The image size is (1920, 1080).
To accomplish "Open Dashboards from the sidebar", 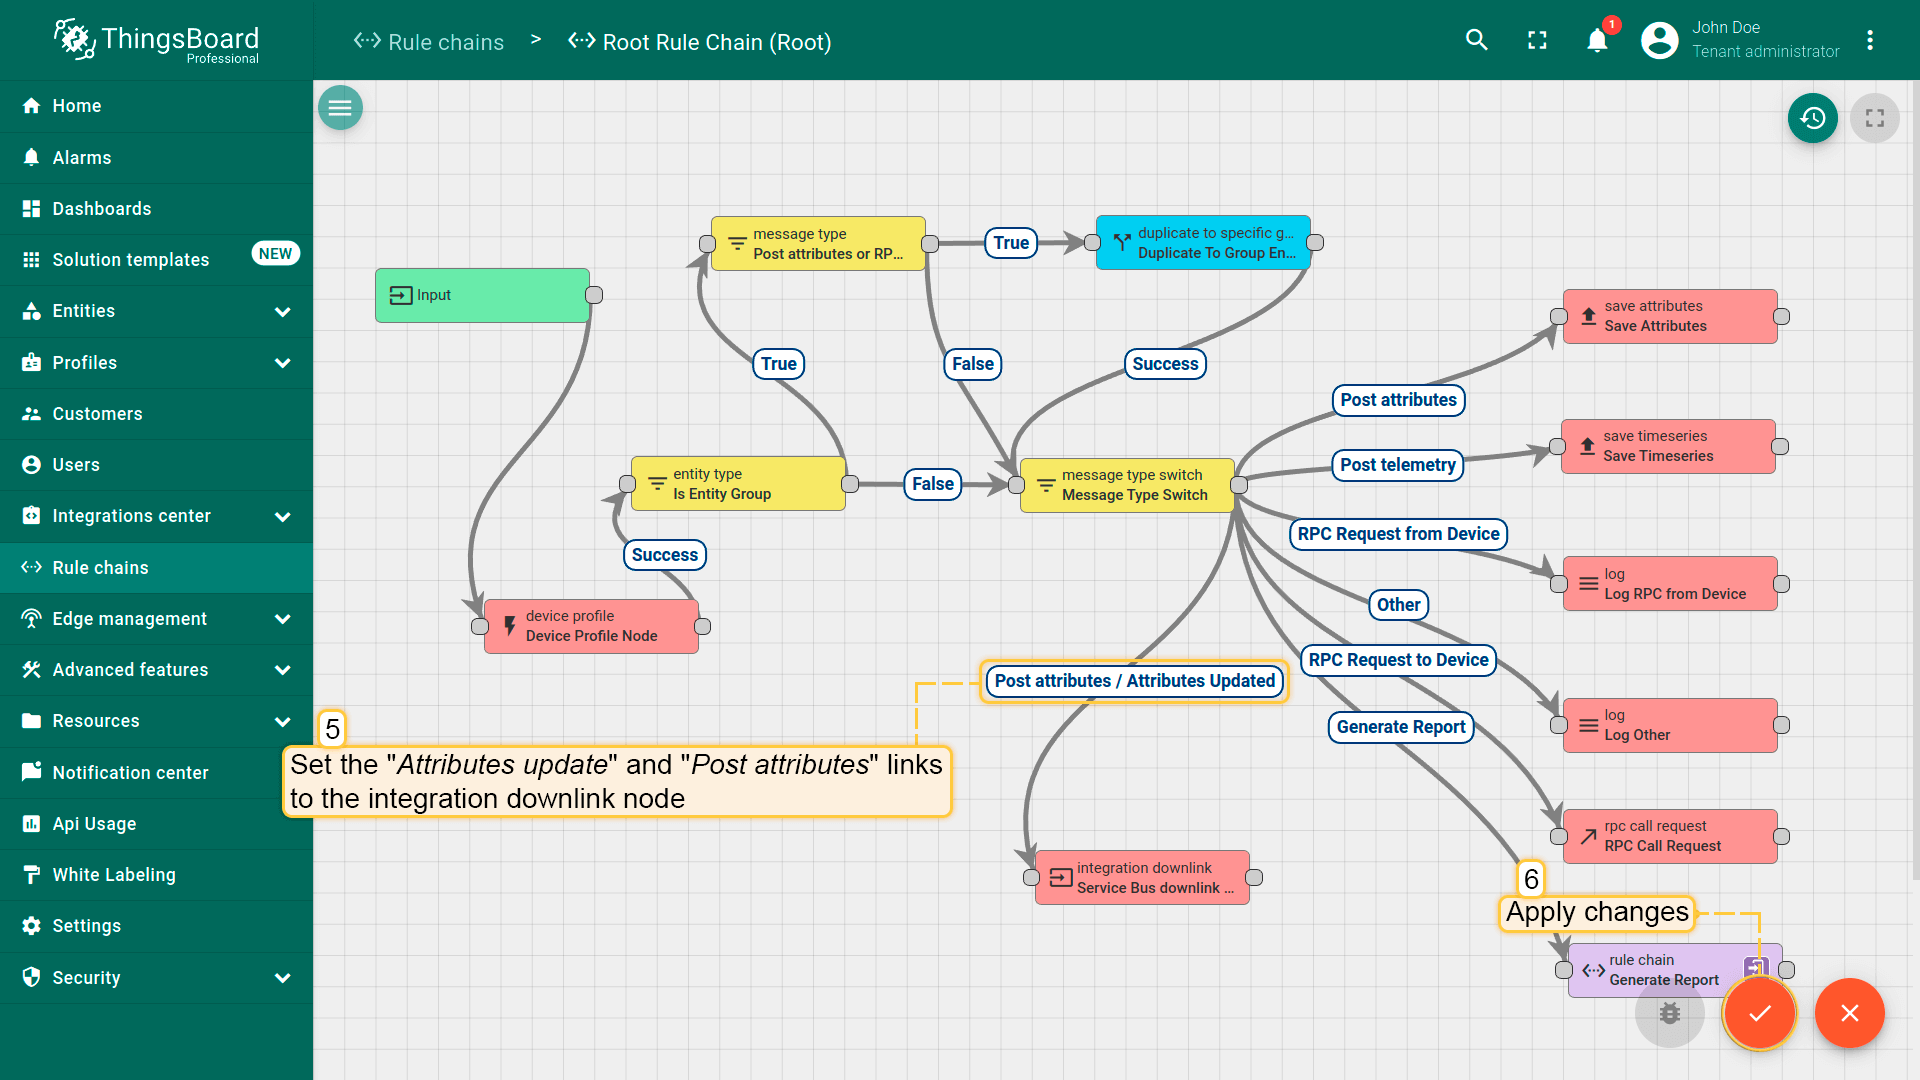I will [102, 209].
